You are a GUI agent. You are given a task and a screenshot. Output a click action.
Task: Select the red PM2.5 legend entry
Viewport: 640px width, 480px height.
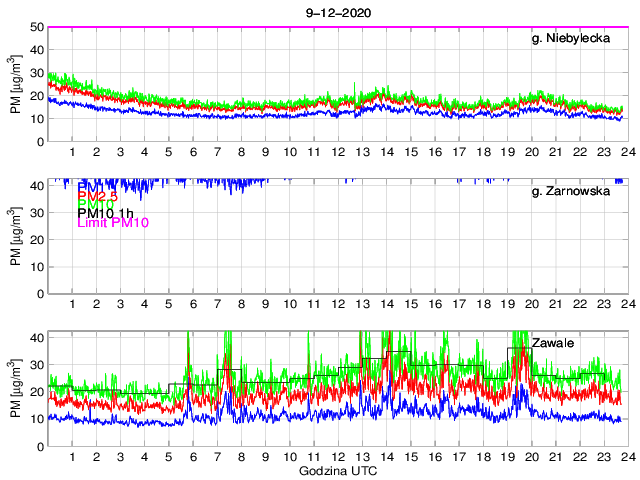click(100, 197)
